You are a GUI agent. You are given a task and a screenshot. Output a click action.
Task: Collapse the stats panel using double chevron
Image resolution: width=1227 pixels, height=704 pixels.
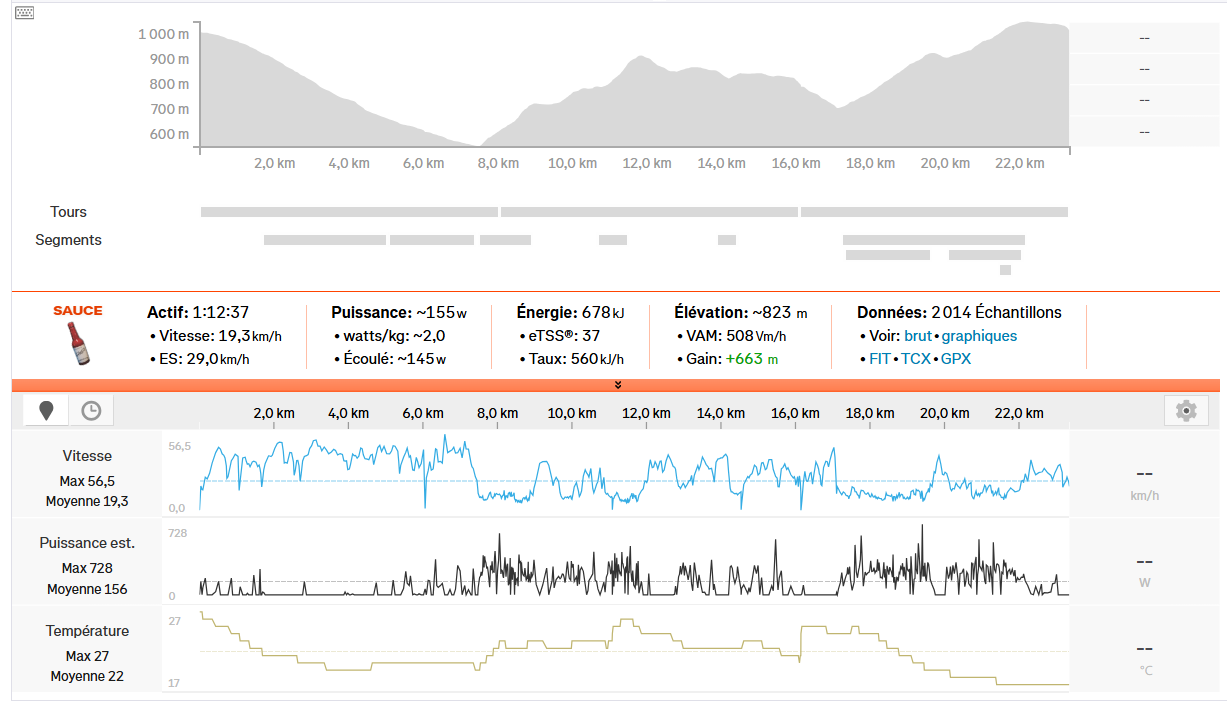(617, 385)
